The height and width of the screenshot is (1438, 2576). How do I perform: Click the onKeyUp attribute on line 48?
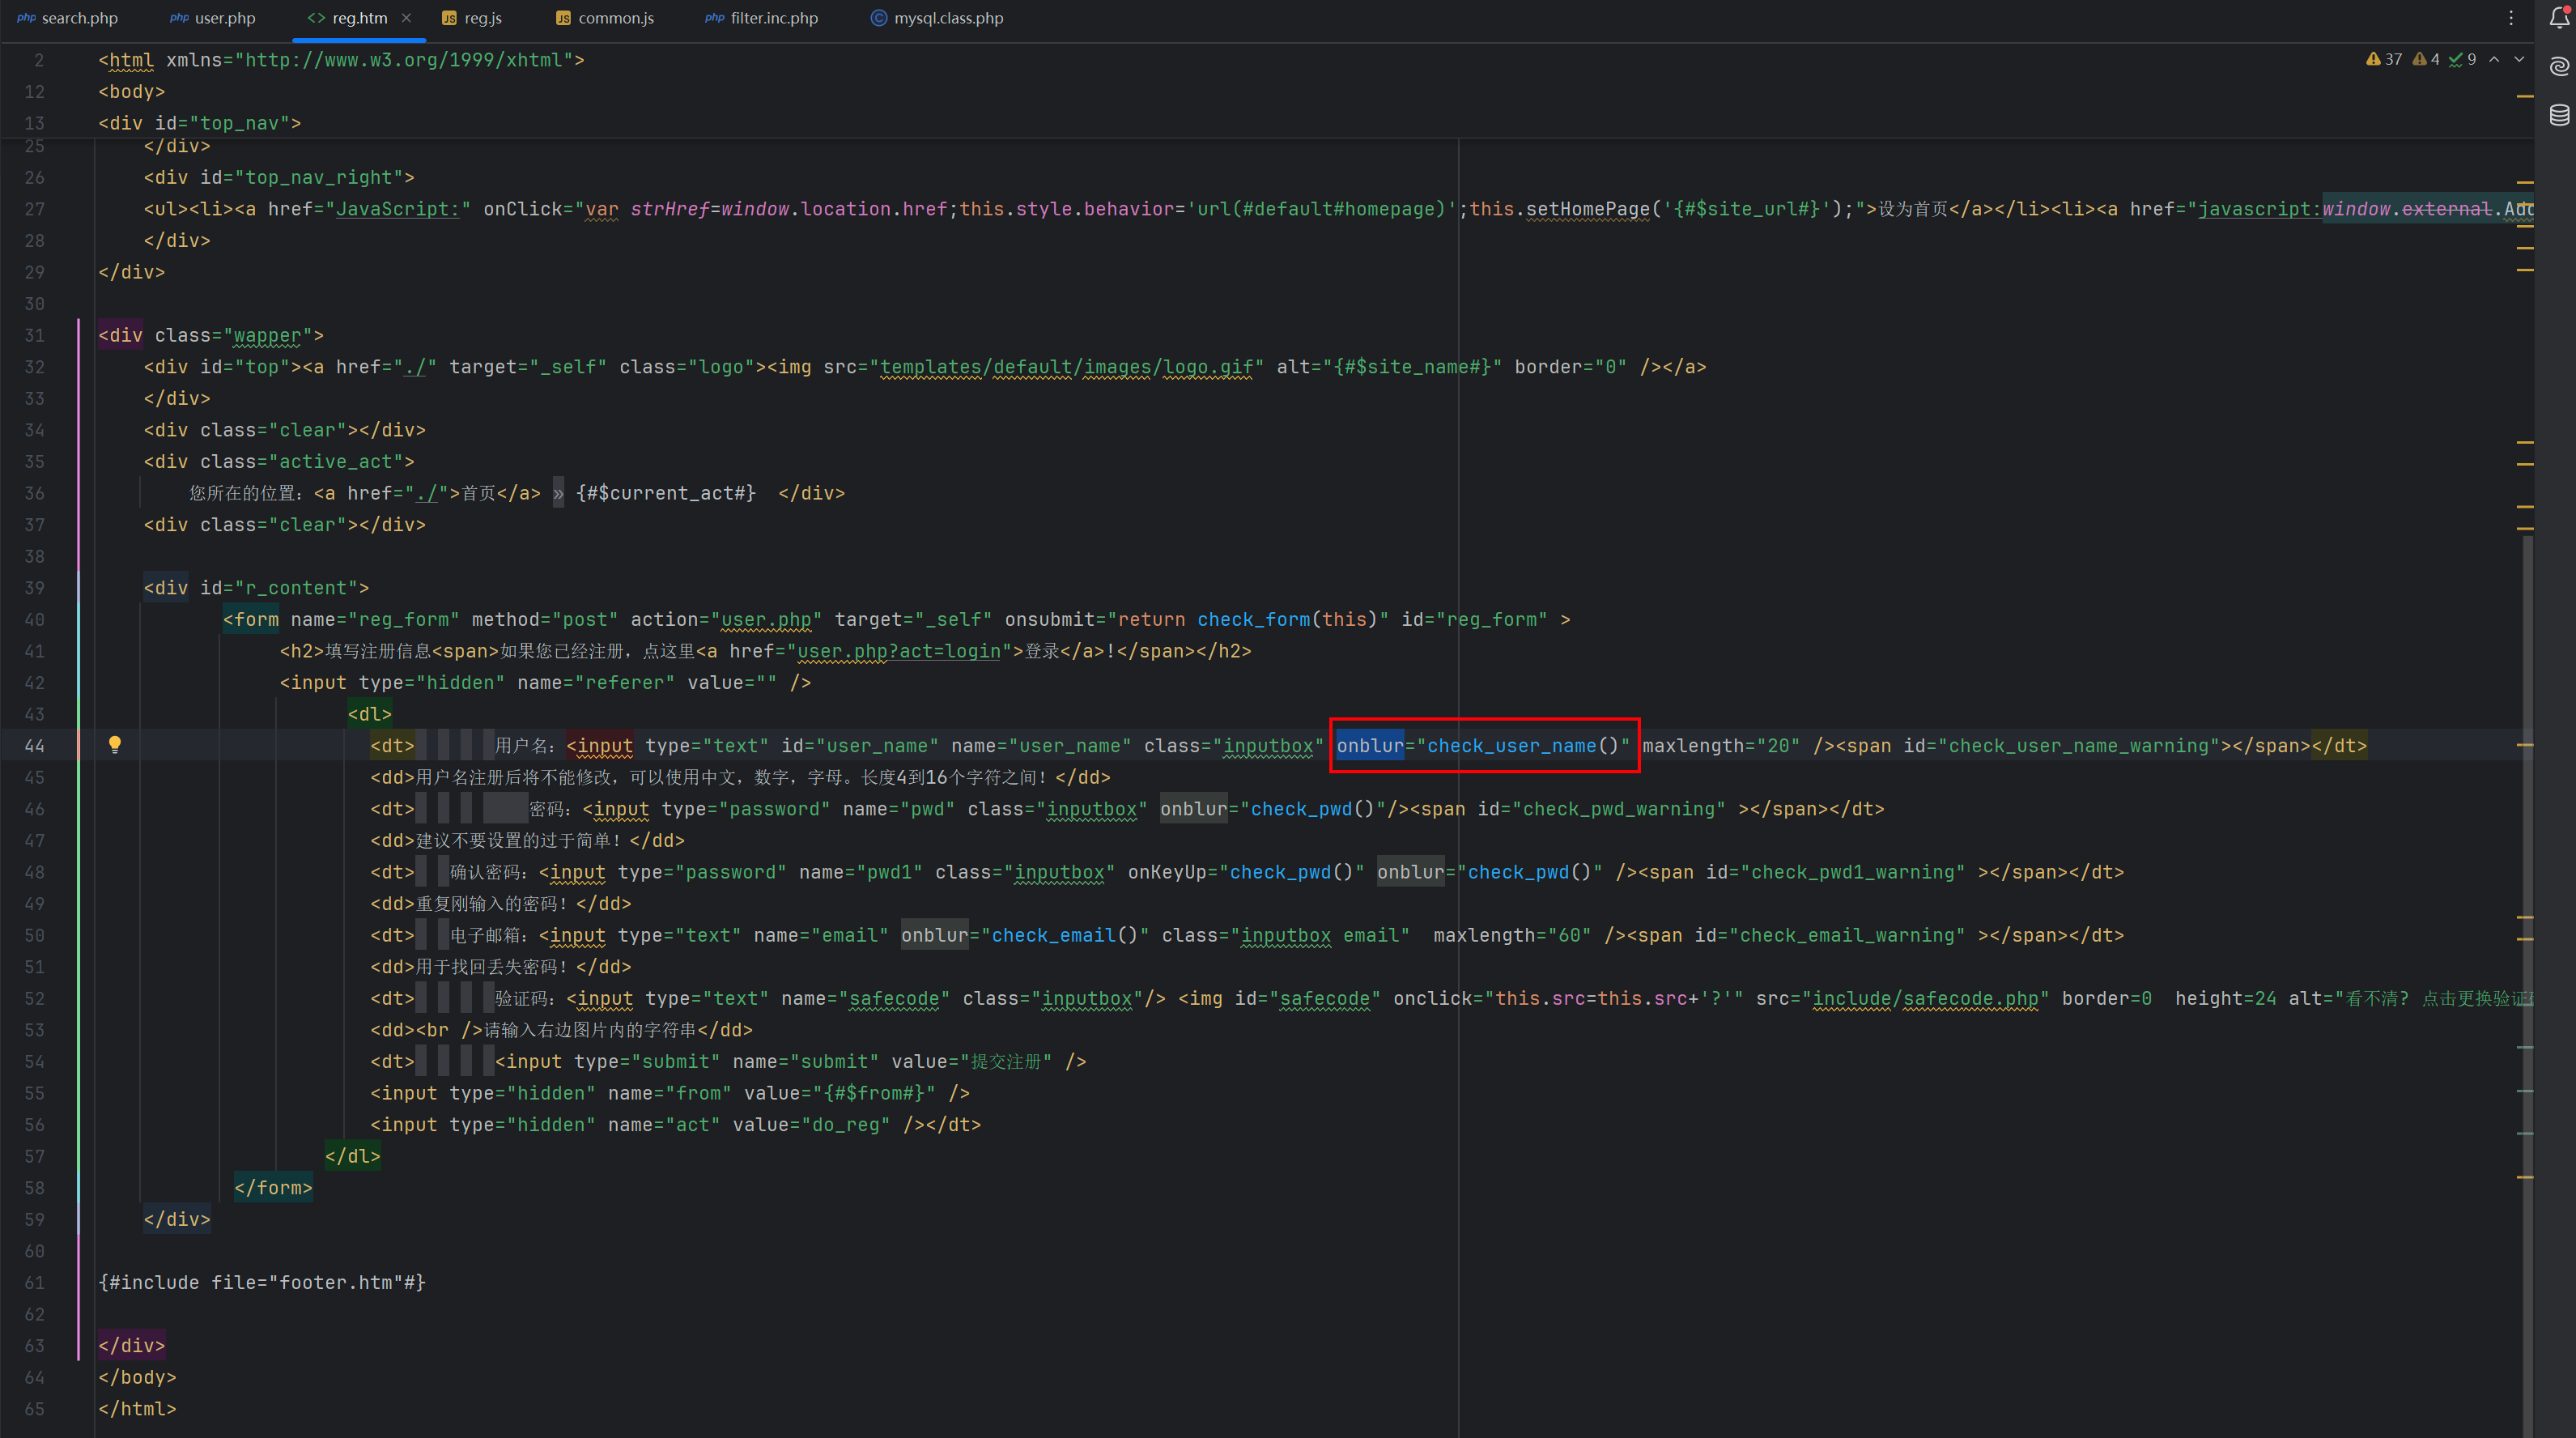1166,873
